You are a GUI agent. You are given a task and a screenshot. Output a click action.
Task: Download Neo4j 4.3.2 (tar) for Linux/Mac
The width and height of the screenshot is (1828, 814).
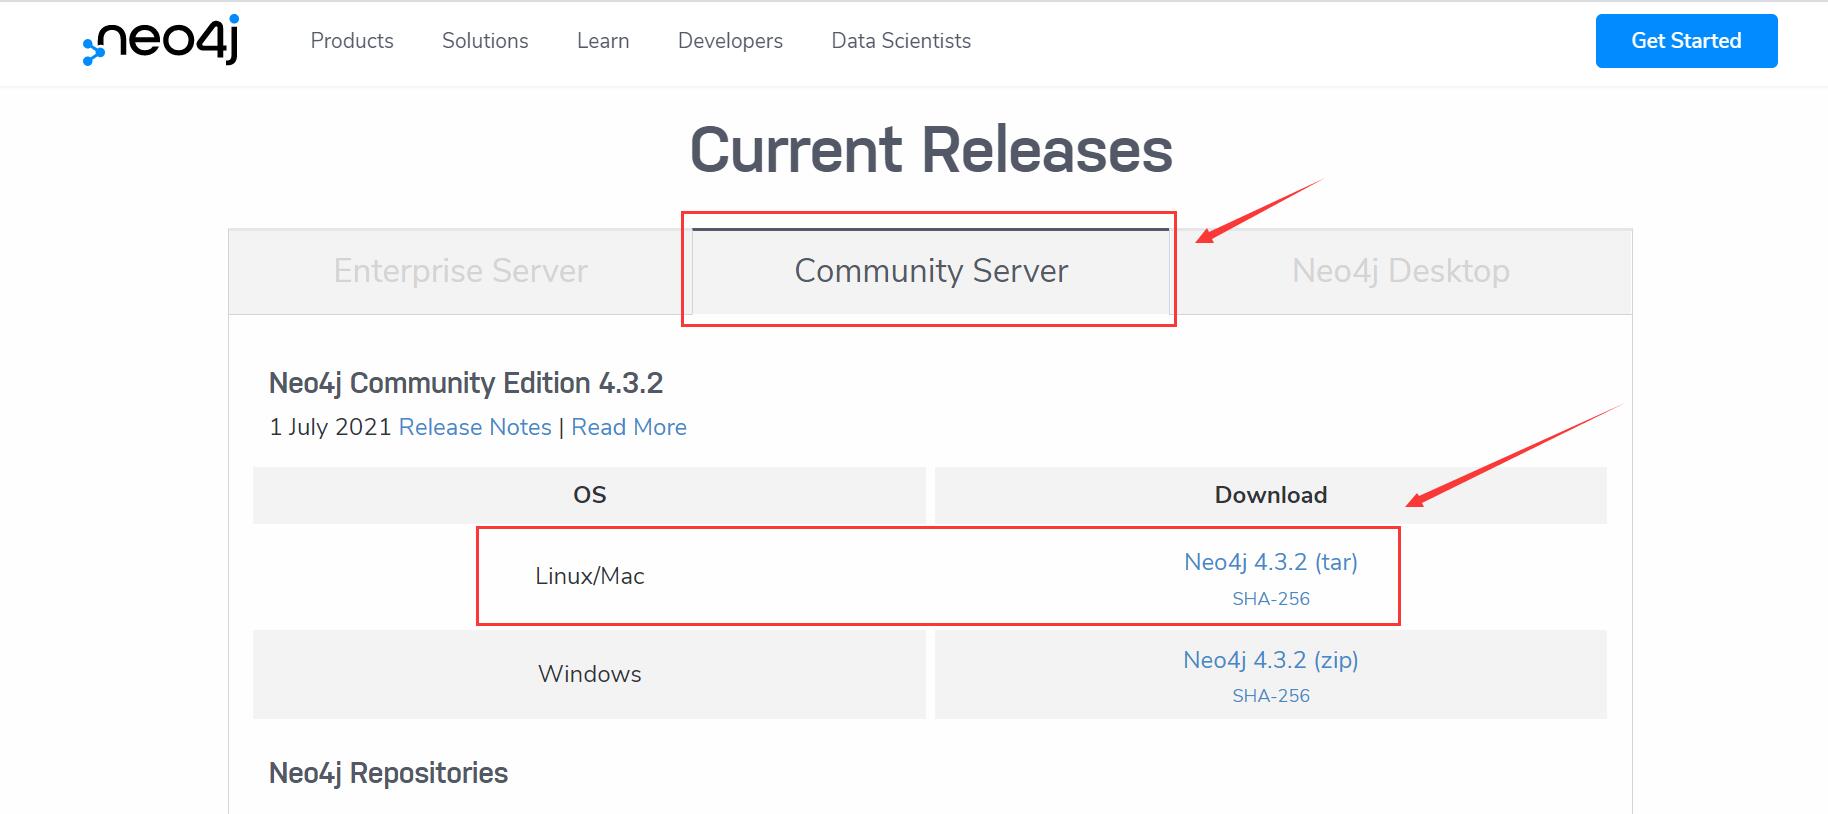click(1271, 562)
